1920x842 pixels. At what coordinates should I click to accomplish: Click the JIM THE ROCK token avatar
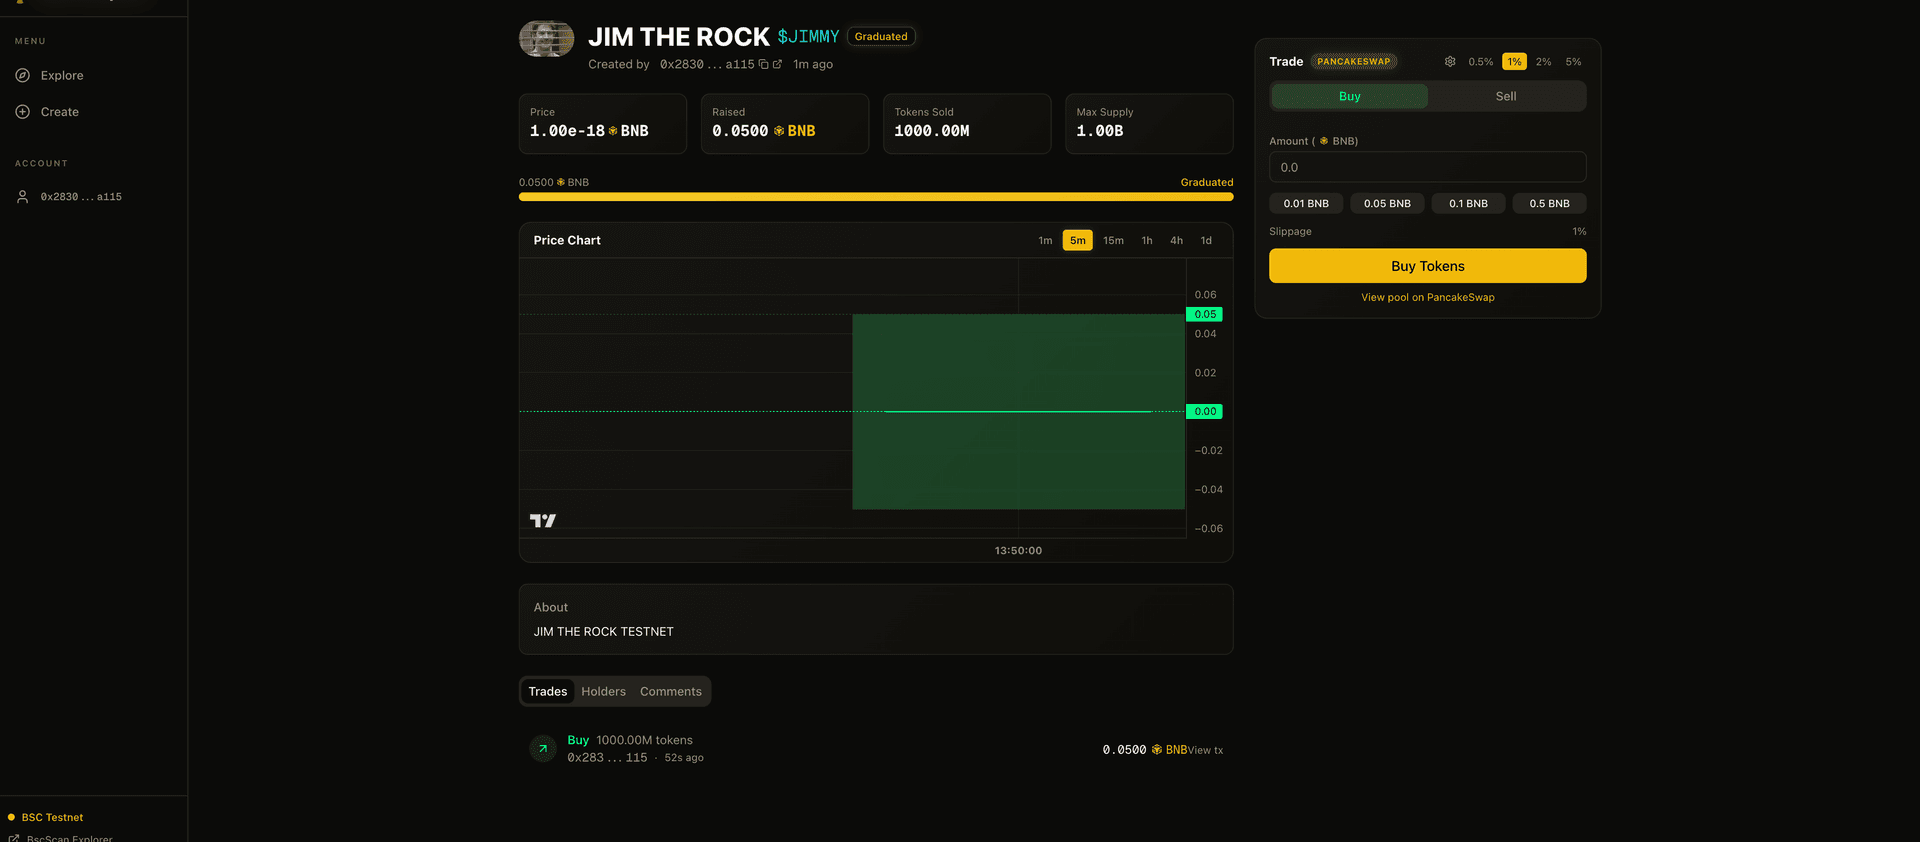pyautogui.click(x=546, y=39)
